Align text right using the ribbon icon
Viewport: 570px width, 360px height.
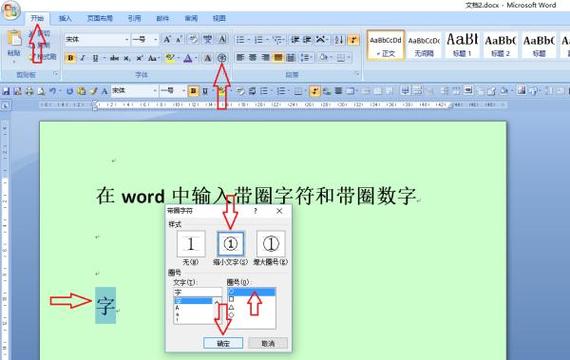coord(266,57)
